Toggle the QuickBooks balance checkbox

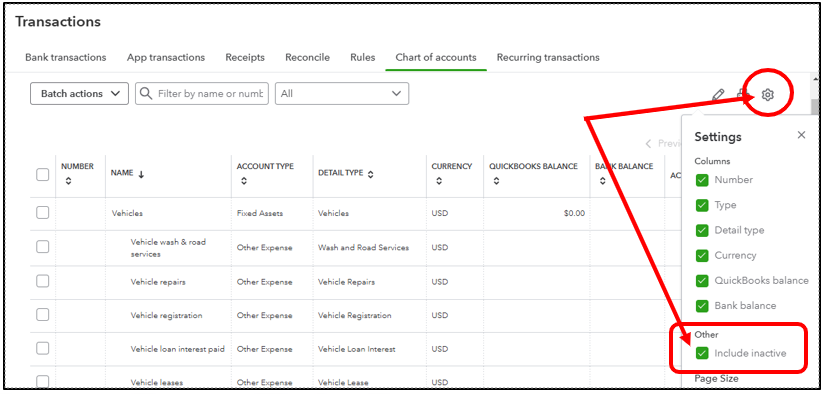tap(702, 281)
